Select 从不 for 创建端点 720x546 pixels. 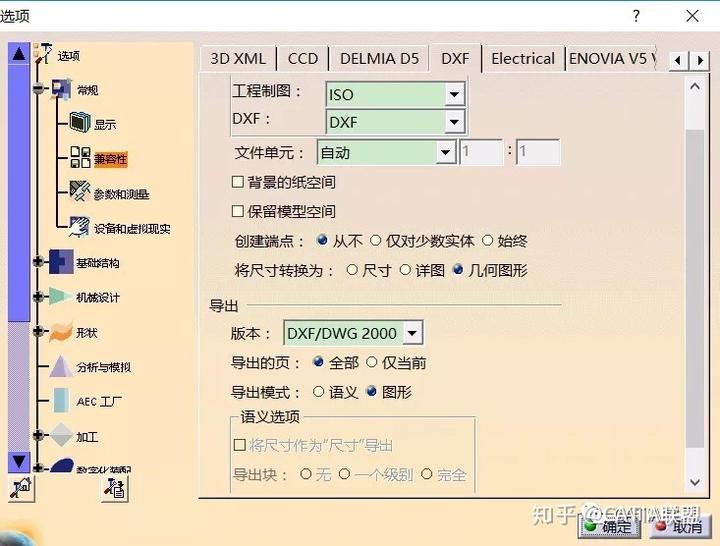pos(322,240)
